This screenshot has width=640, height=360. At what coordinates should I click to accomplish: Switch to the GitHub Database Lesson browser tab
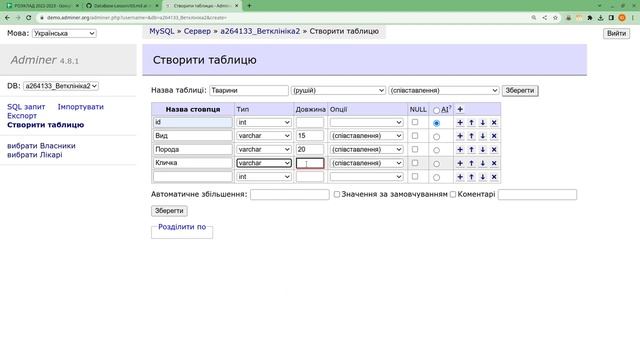[x=121, y=6]
